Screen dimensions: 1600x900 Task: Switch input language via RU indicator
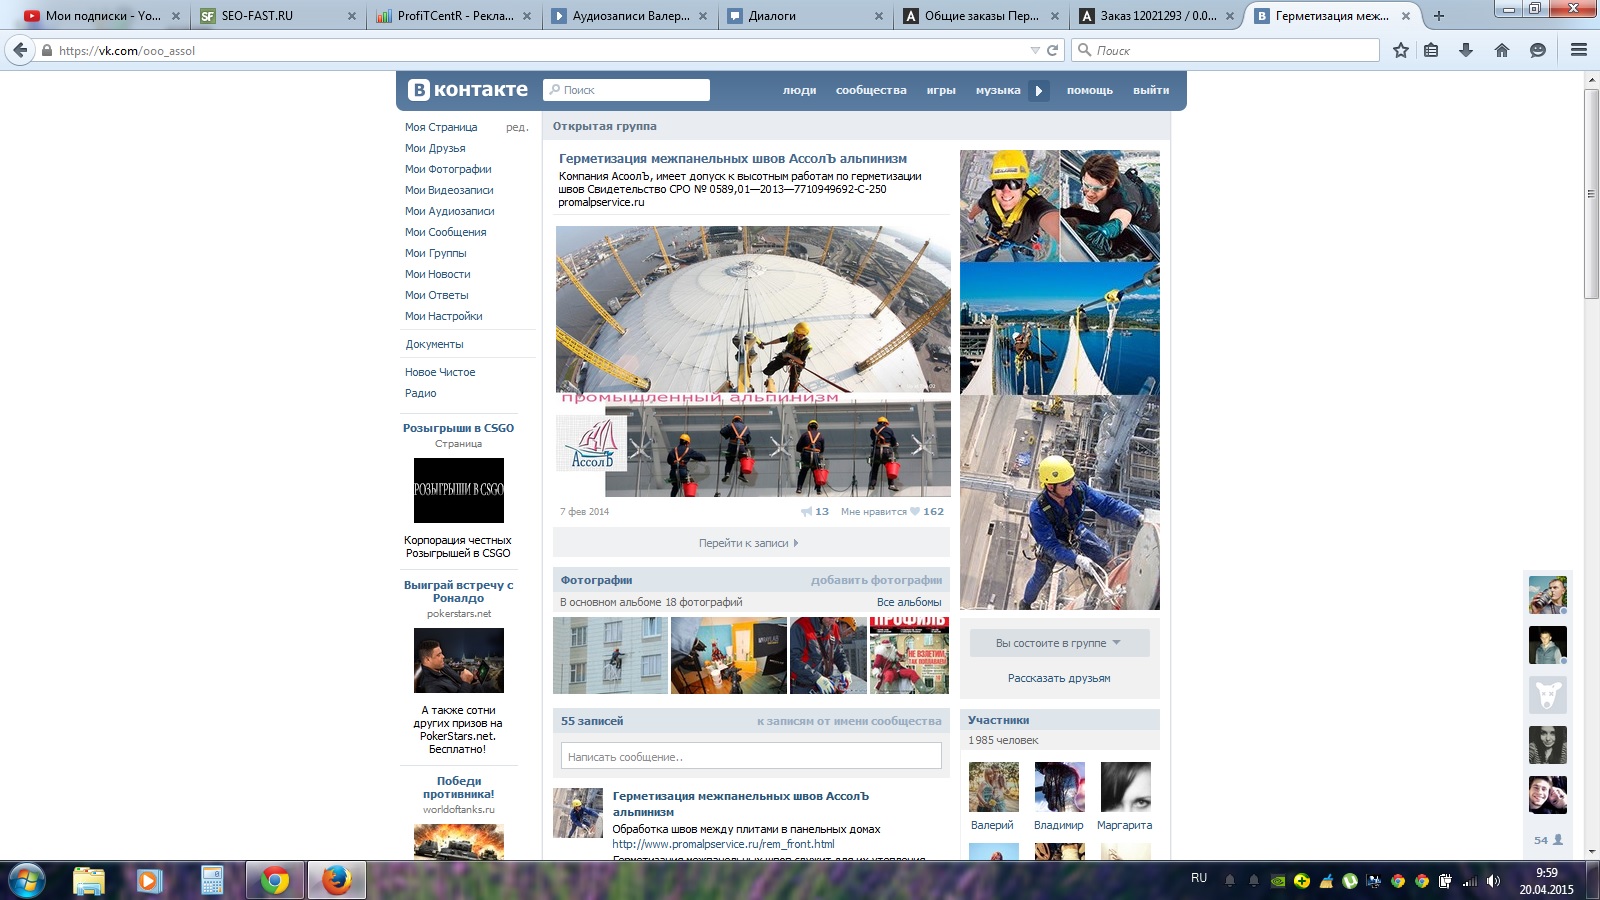pos(1199,878)
